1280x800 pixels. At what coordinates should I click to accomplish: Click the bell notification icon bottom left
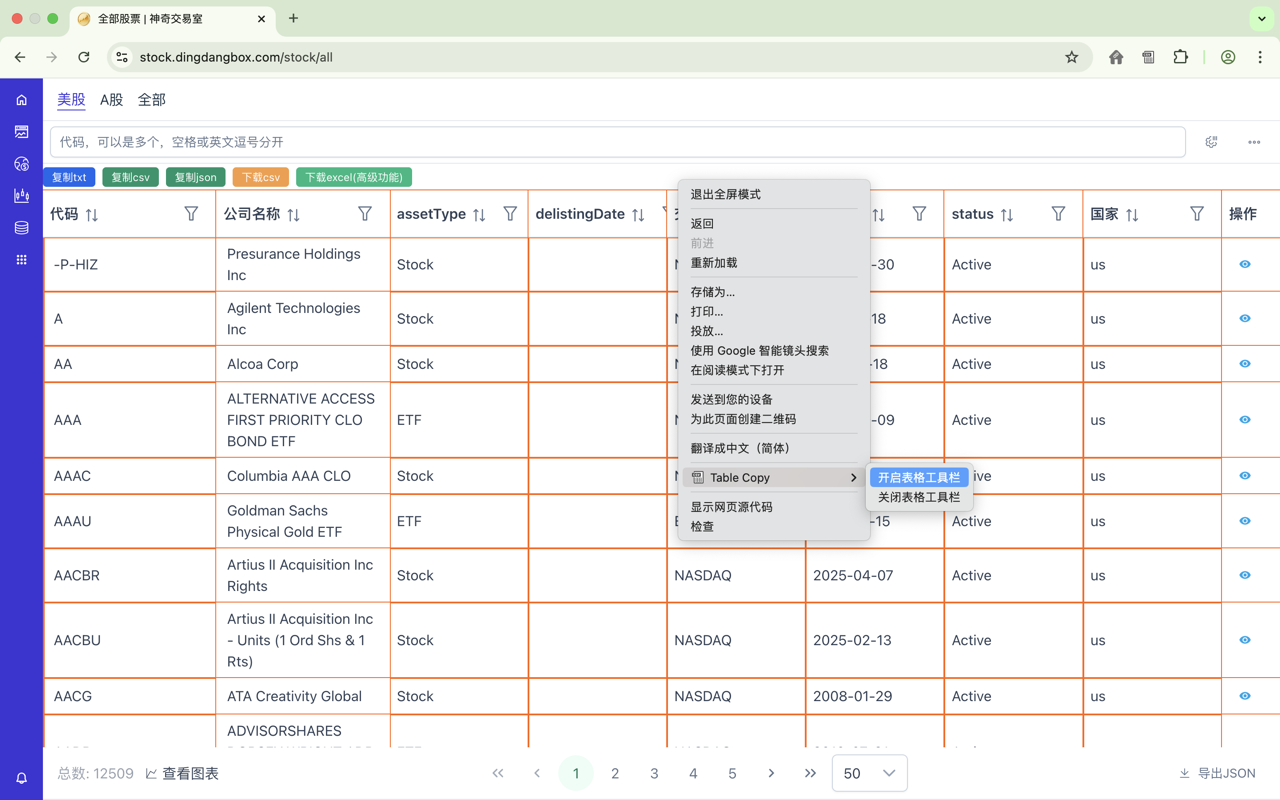[21, 777]
